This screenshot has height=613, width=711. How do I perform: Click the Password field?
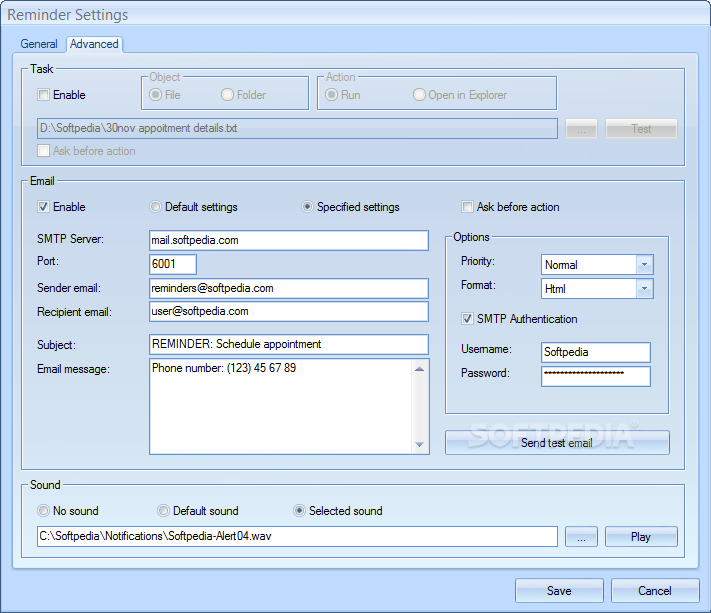click(596, 376)
